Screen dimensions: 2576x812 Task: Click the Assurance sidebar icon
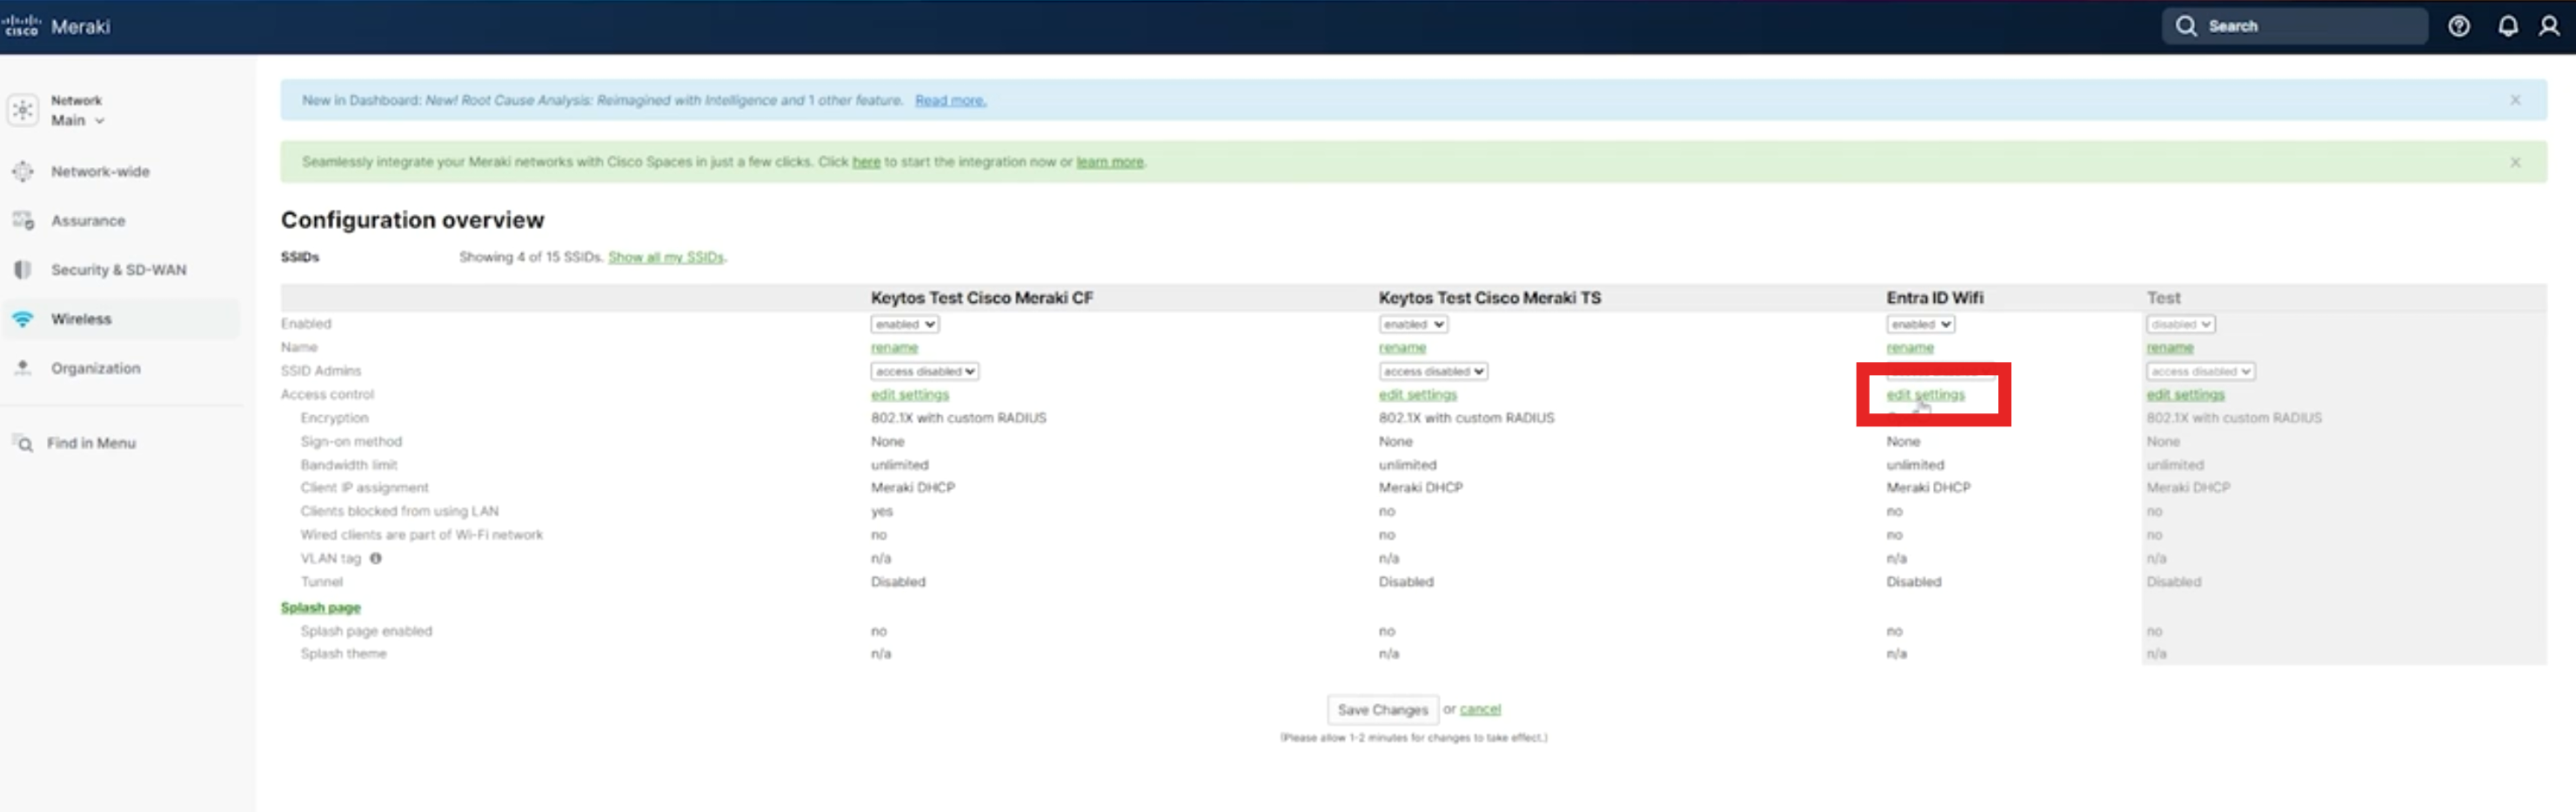point(22,221)
